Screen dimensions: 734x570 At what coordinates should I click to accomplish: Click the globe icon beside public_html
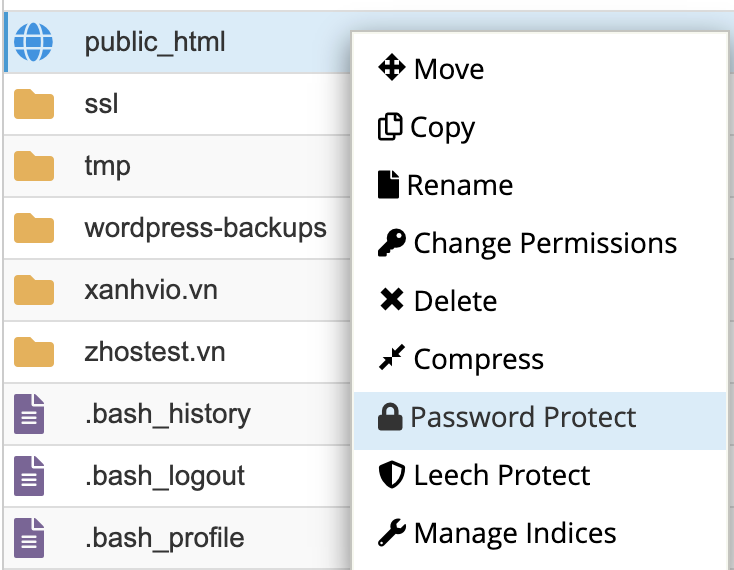point(34,42)
